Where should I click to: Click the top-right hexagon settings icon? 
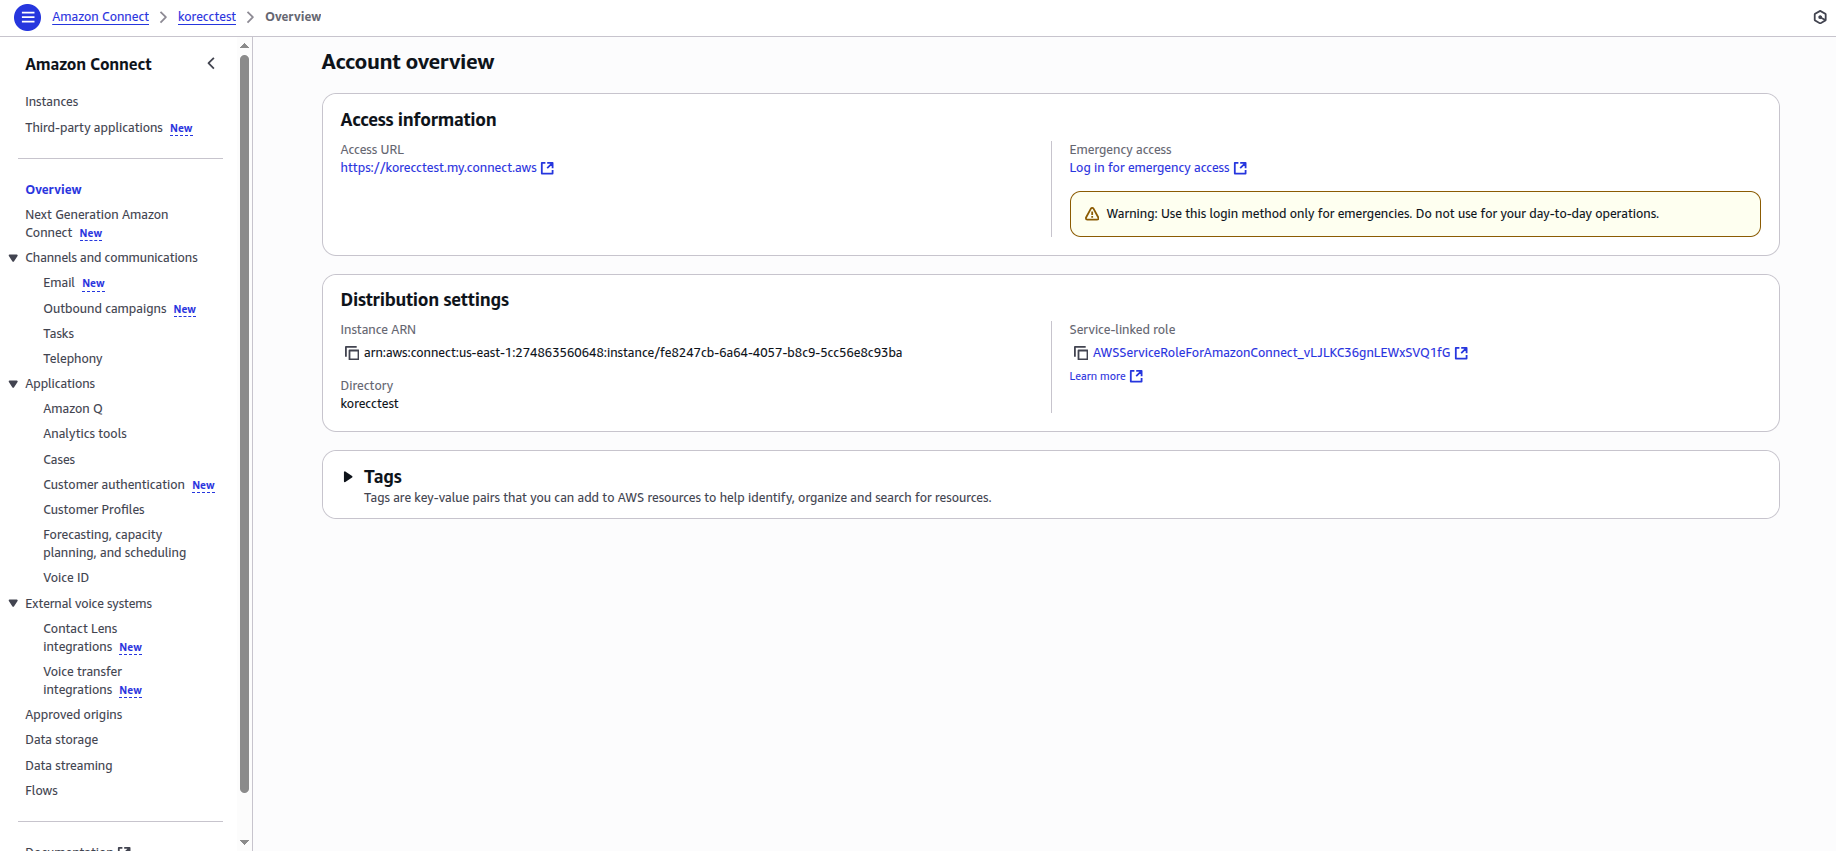(1819, 17)
